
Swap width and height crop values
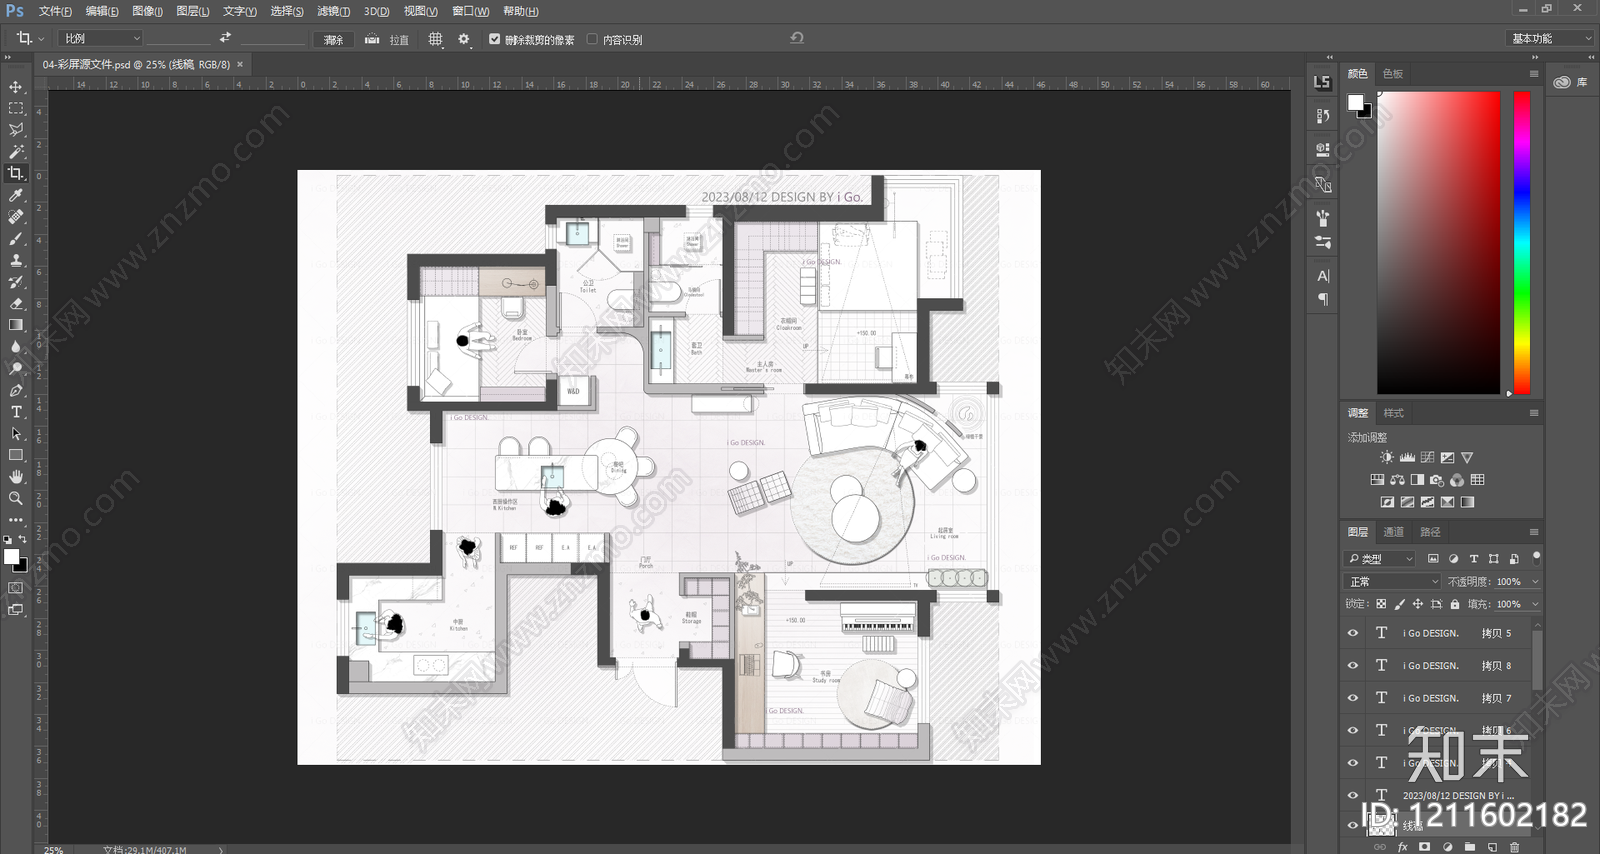pos(225,38)
